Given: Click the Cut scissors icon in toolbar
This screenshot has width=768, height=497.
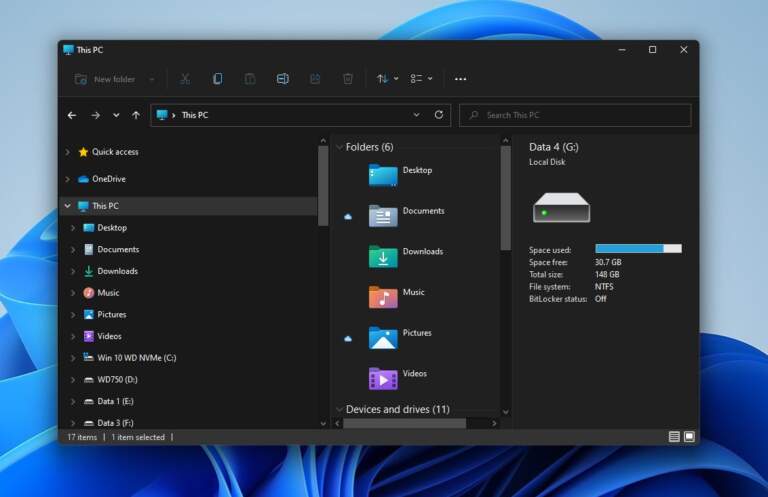Looking at the screenshot, I should [x=185, y=79].
